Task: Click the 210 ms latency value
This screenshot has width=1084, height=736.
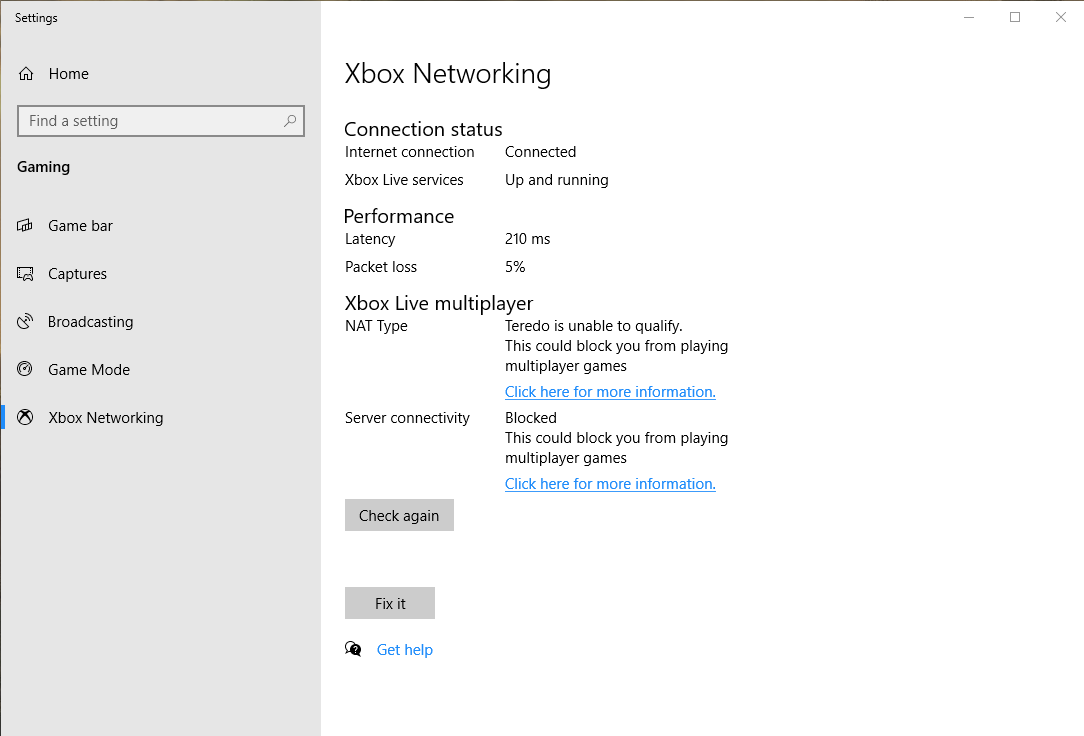Action: pyautogui.click(x=527, y=239)
